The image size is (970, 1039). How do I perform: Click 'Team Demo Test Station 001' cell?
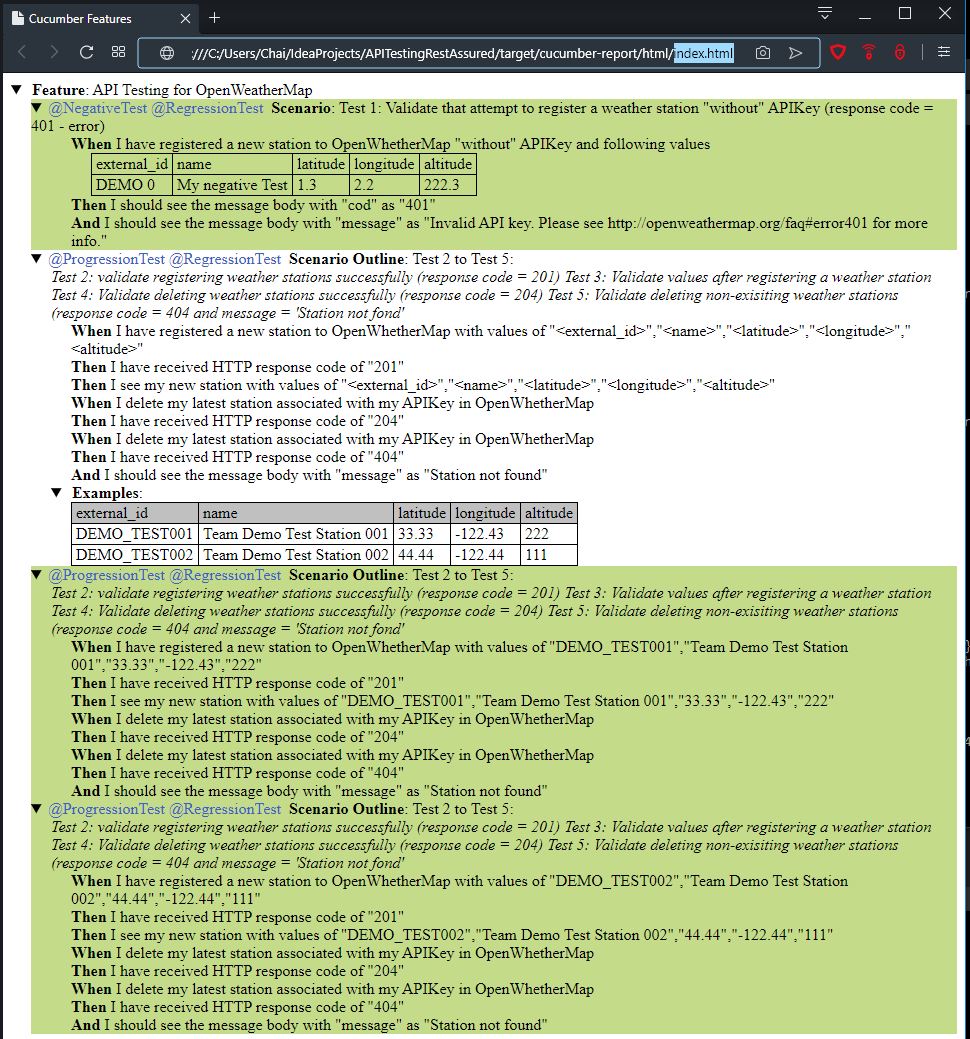click(296, 534)
